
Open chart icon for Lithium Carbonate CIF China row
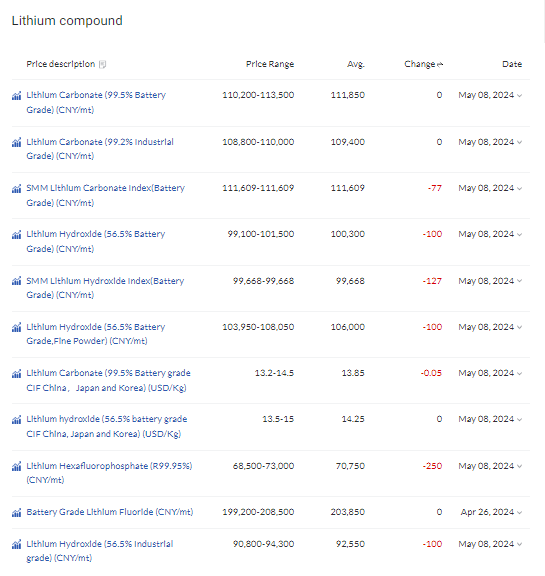click(17, 374)
